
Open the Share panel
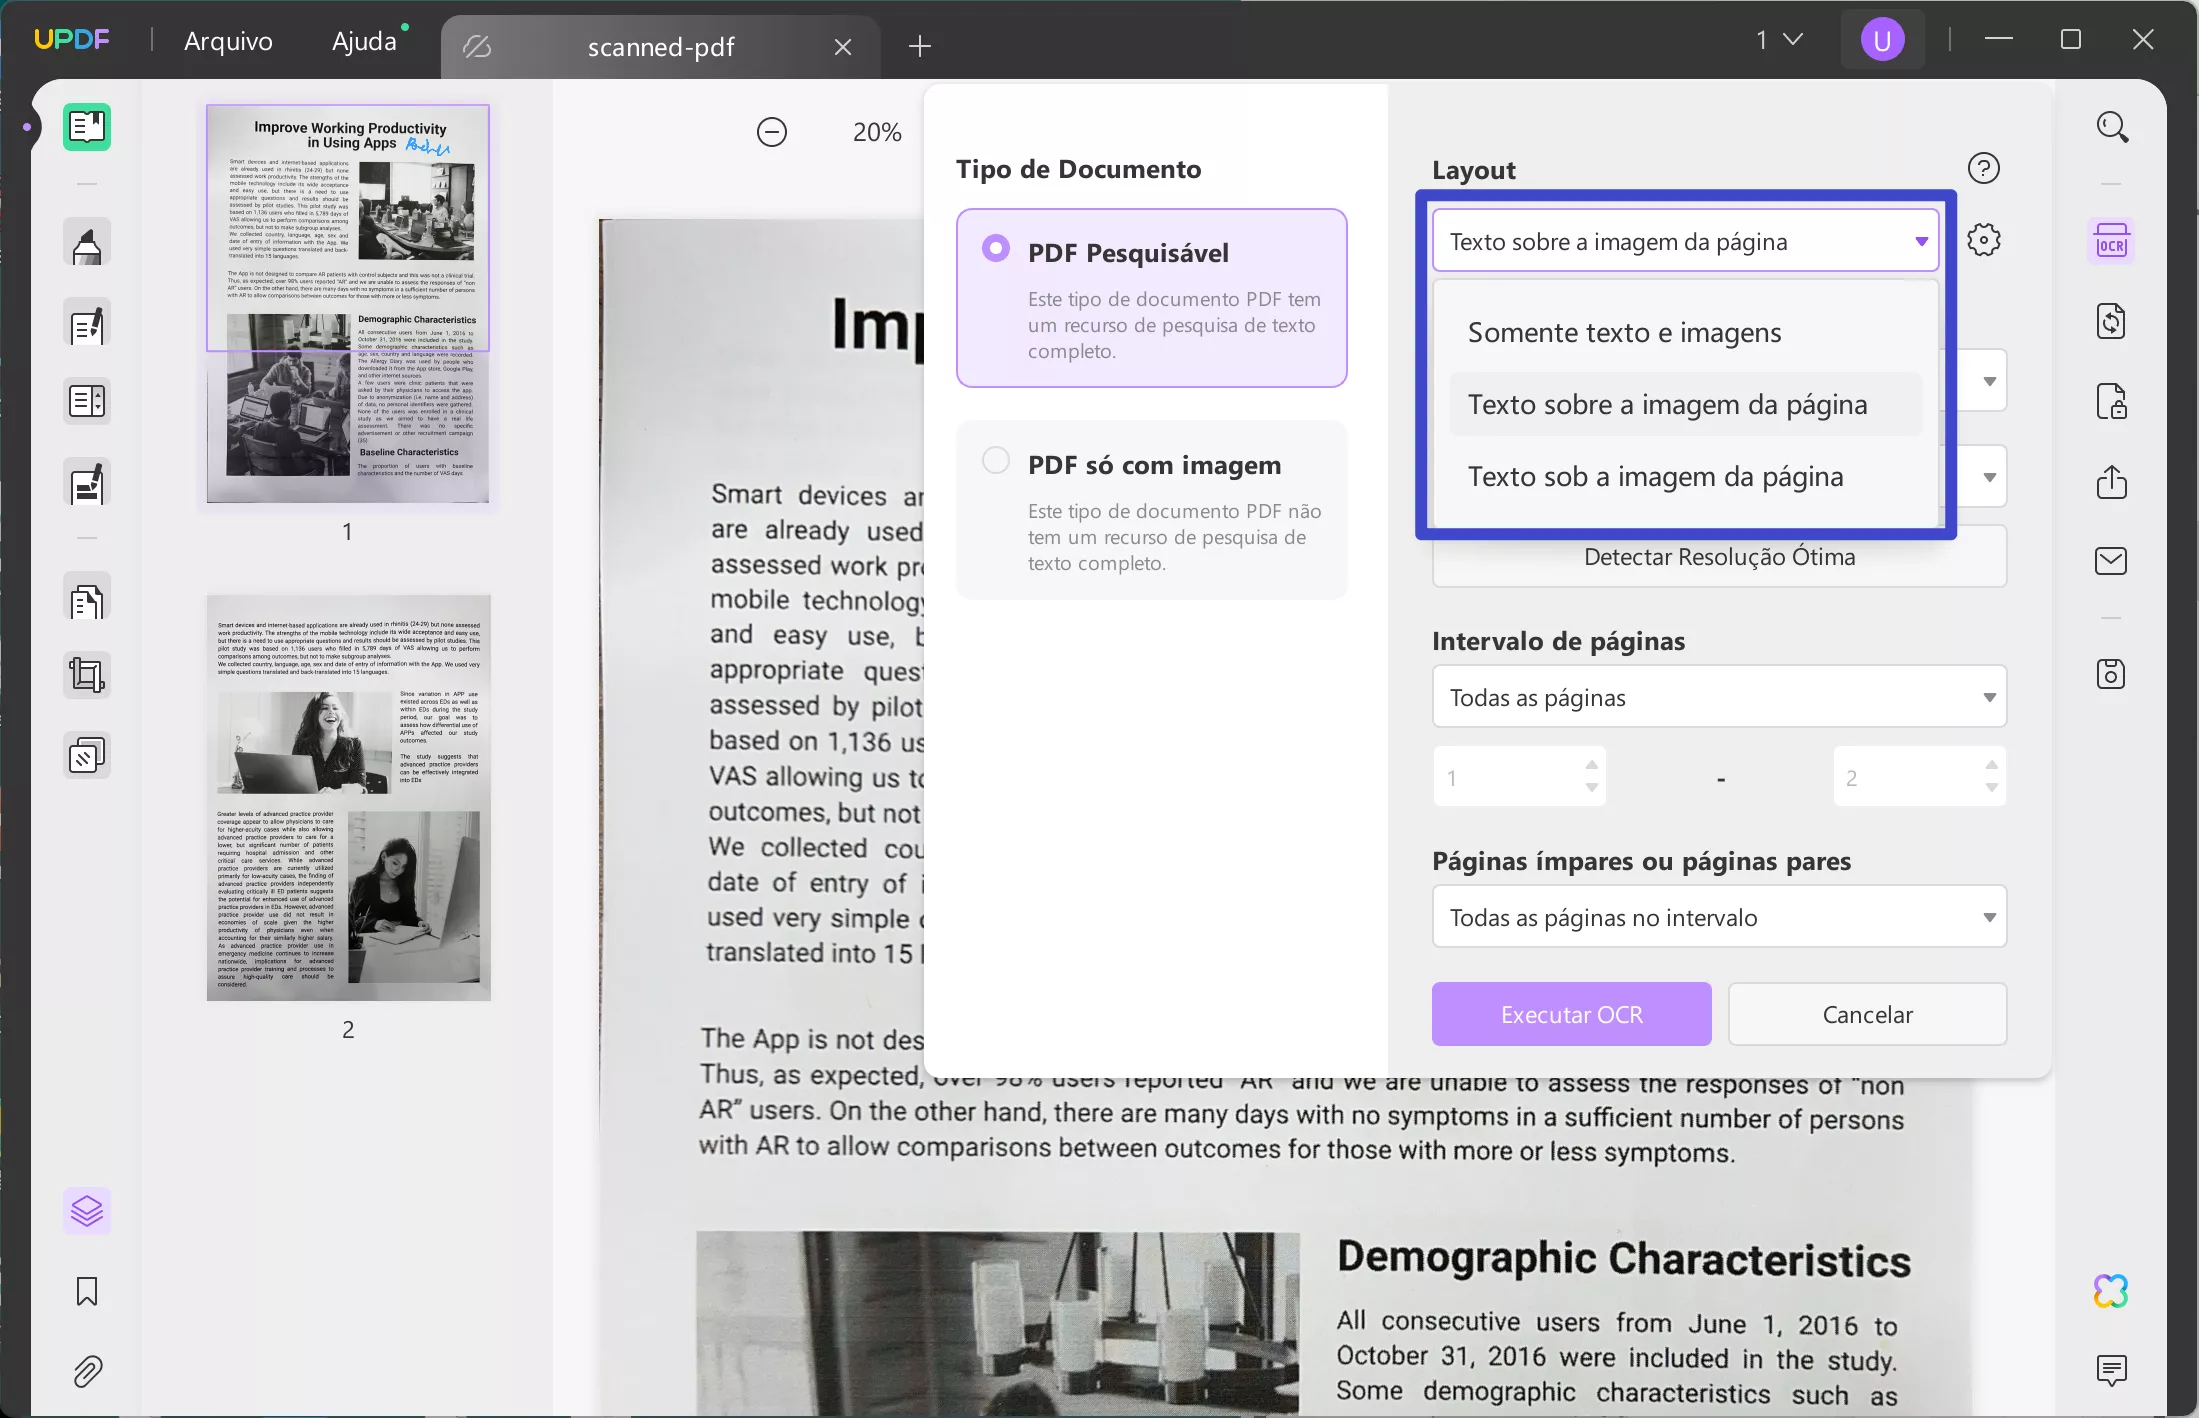pos(2112,483)
